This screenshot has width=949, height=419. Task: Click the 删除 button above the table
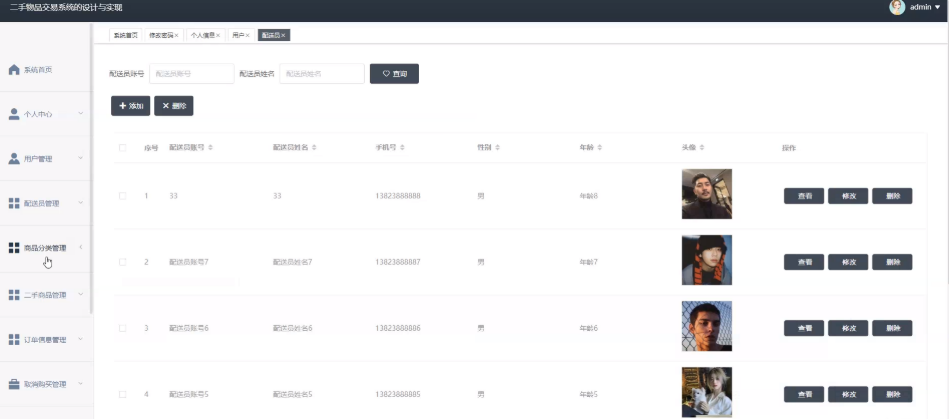pyautogui.click(x=174, y=106)
